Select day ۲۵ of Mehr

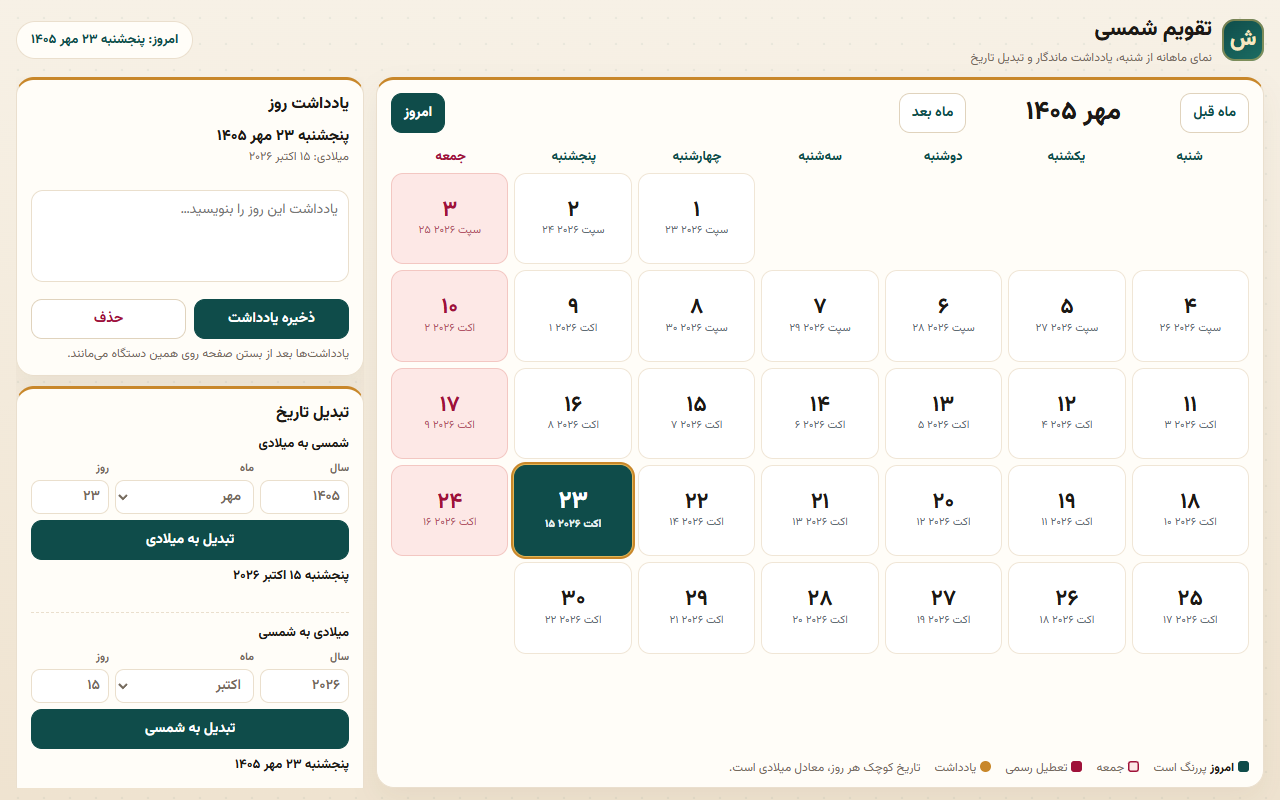[1190, 608]
